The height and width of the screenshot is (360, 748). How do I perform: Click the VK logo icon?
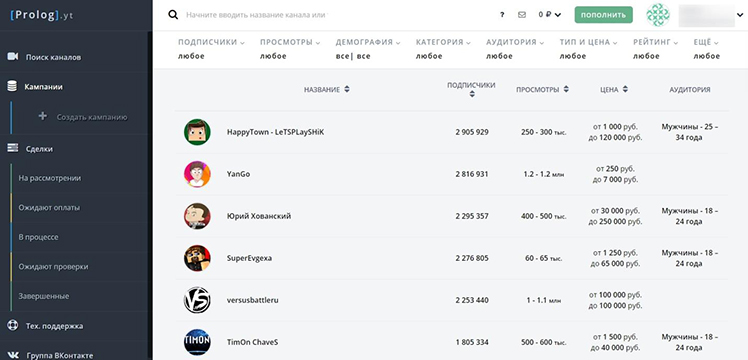point(13,355)
